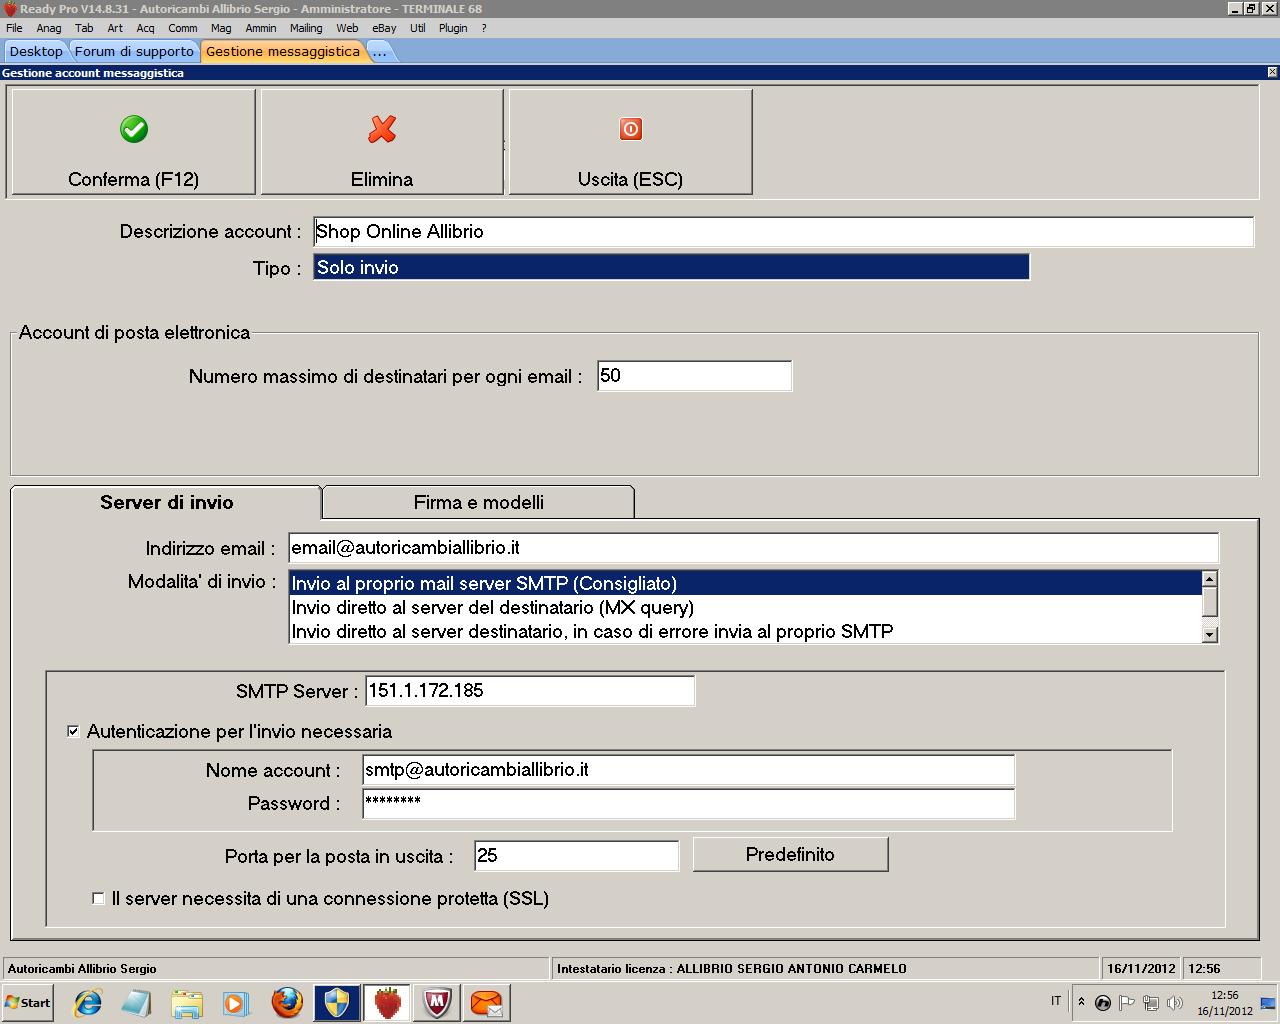
Task: Select 'Invio diretto... in caso di errore' option
Action: pos(746,631)
